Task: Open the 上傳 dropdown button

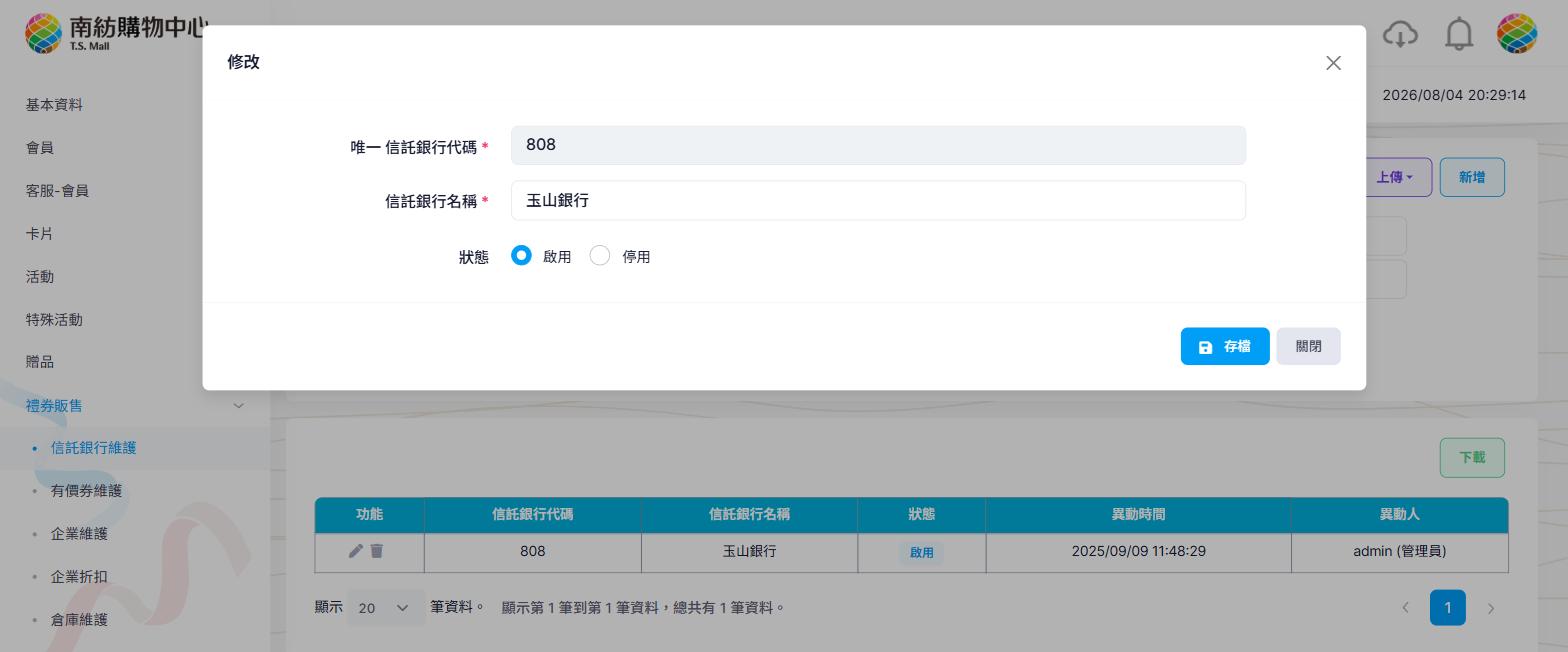Action: click(1397, 177)
